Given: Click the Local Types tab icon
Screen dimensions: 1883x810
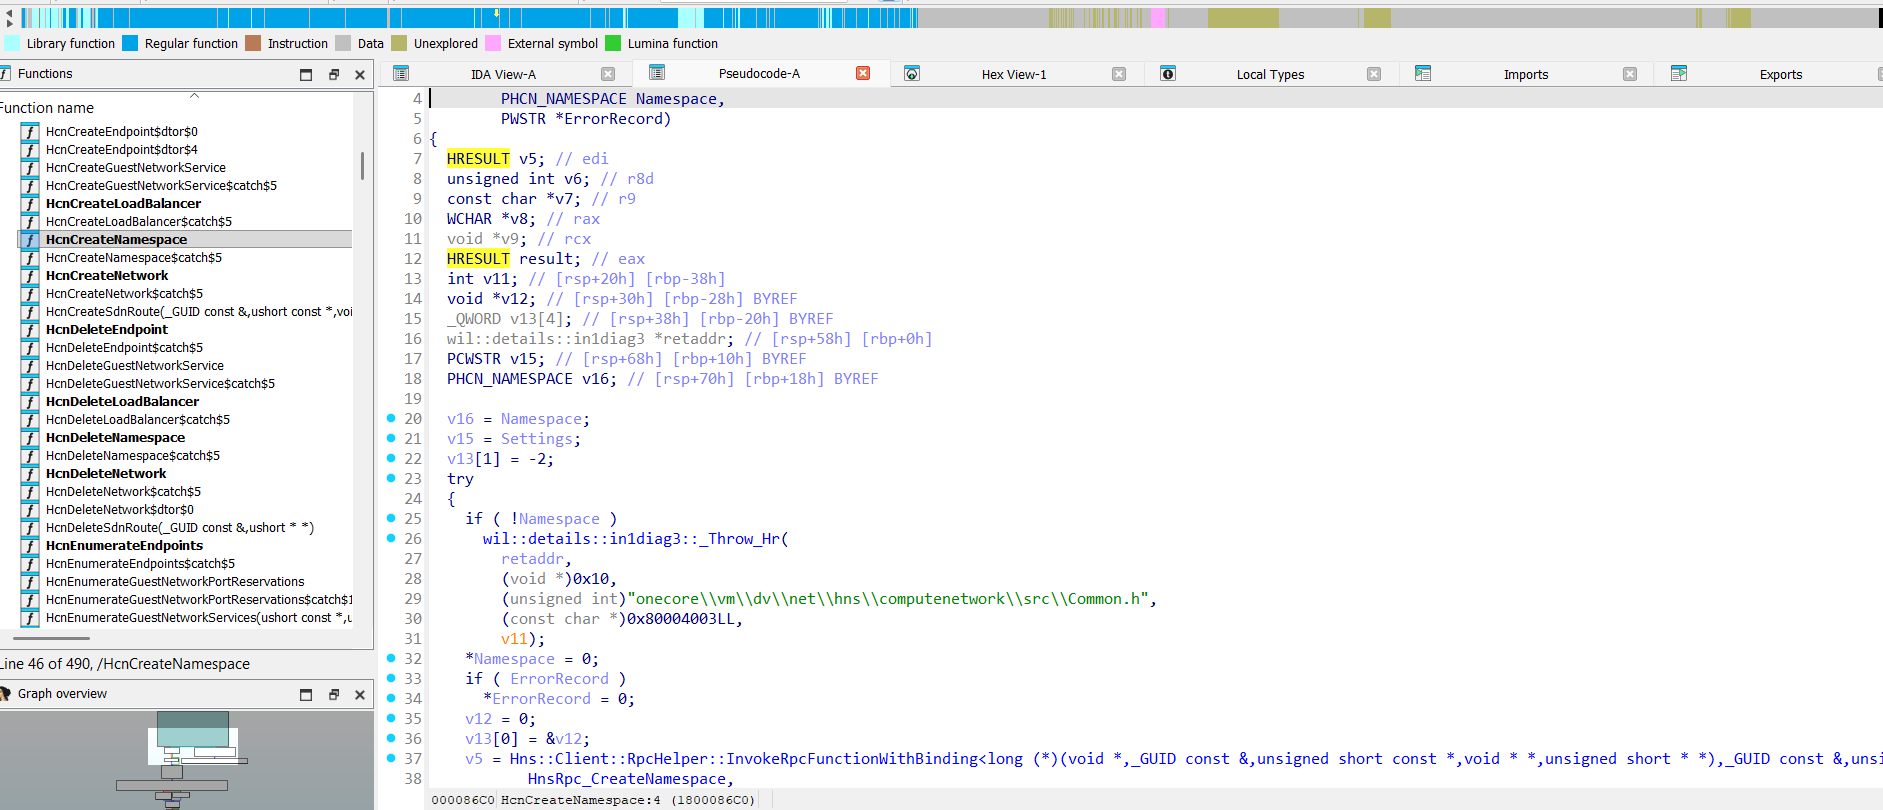Looking at the screenshot, I should (x=1167, y=73).
